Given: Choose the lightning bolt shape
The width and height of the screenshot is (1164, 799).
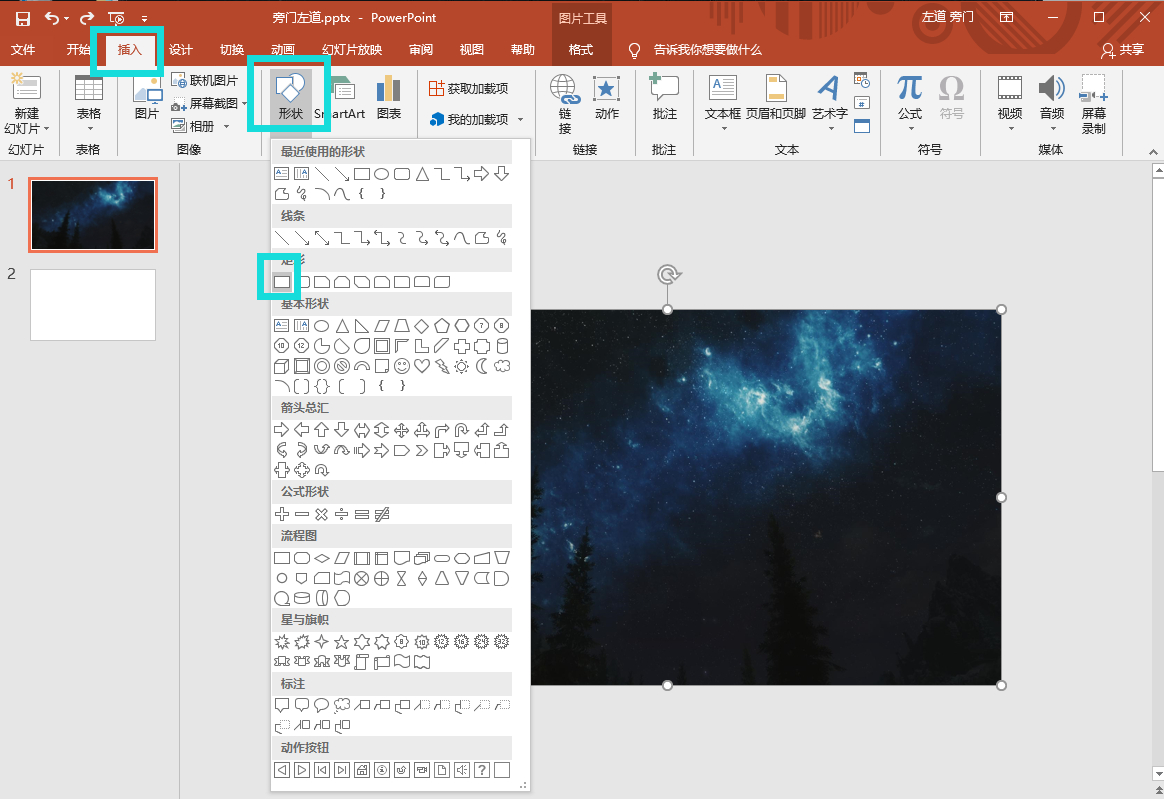Looking at the screenshot, I should click(x=442, y=366).
